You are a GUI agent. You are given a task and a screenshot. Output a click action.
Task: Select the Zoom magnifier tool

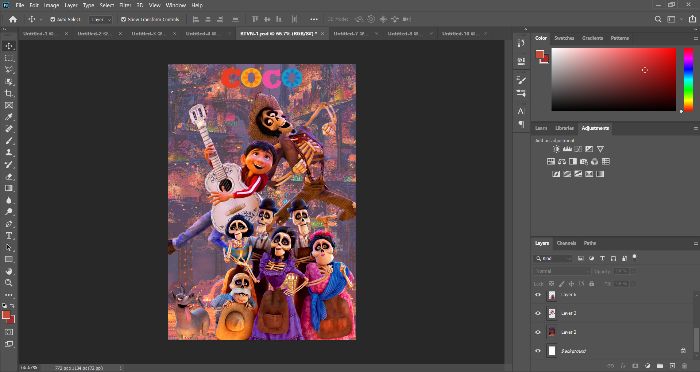coord(8,283)
